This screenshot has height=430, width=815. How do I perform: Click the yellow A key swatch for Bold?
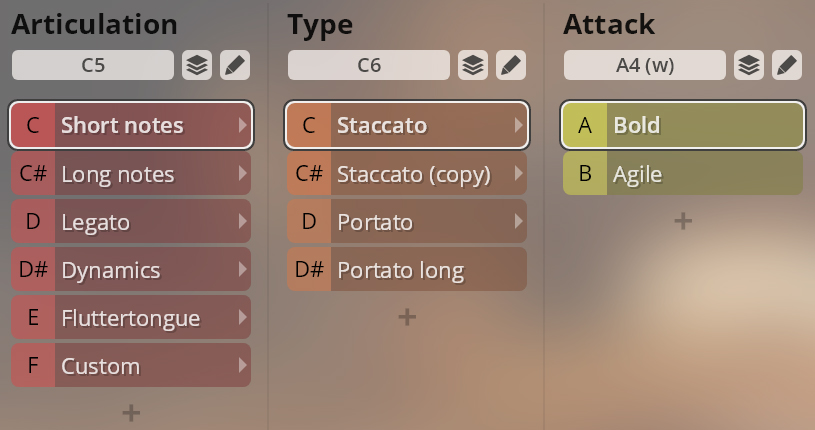coord(585,126)
